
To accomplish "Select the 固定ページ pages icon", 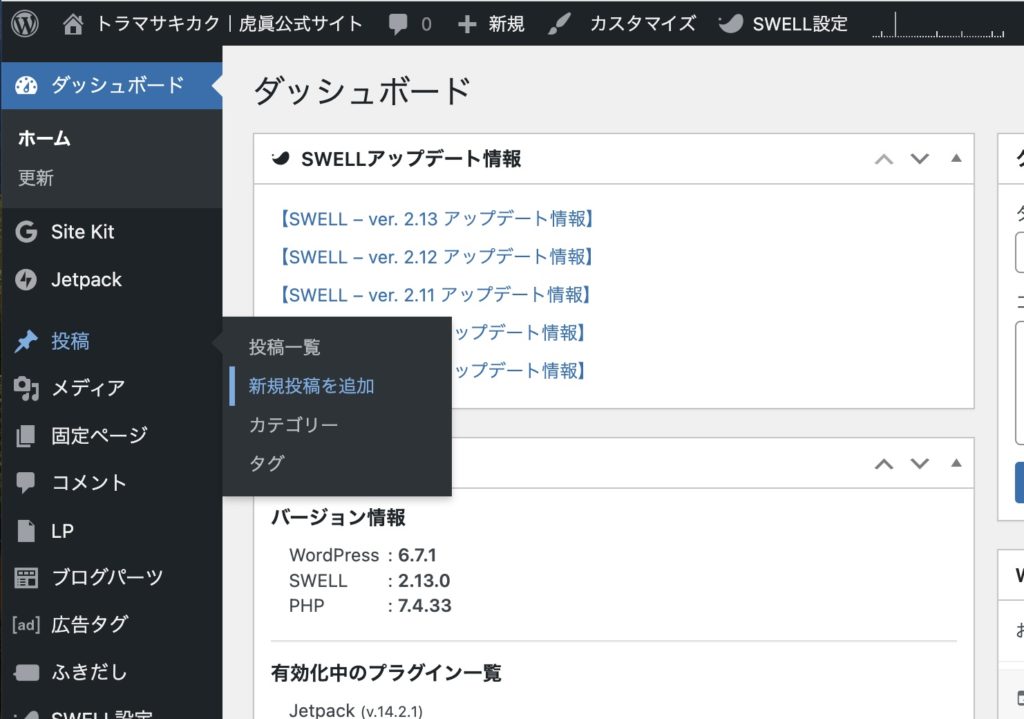I will (x=26, y=435).
